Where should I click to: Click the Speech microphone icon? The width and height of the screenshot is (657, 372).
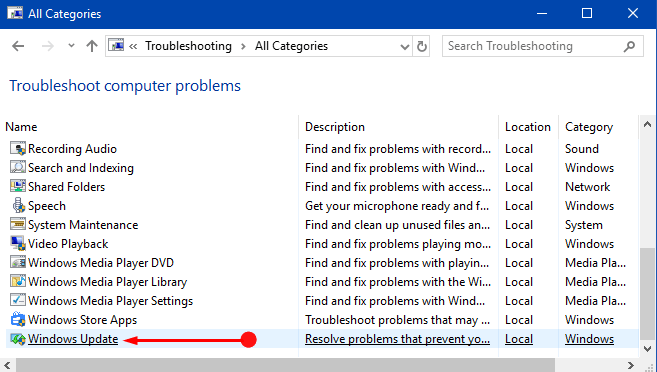[18, 206]
